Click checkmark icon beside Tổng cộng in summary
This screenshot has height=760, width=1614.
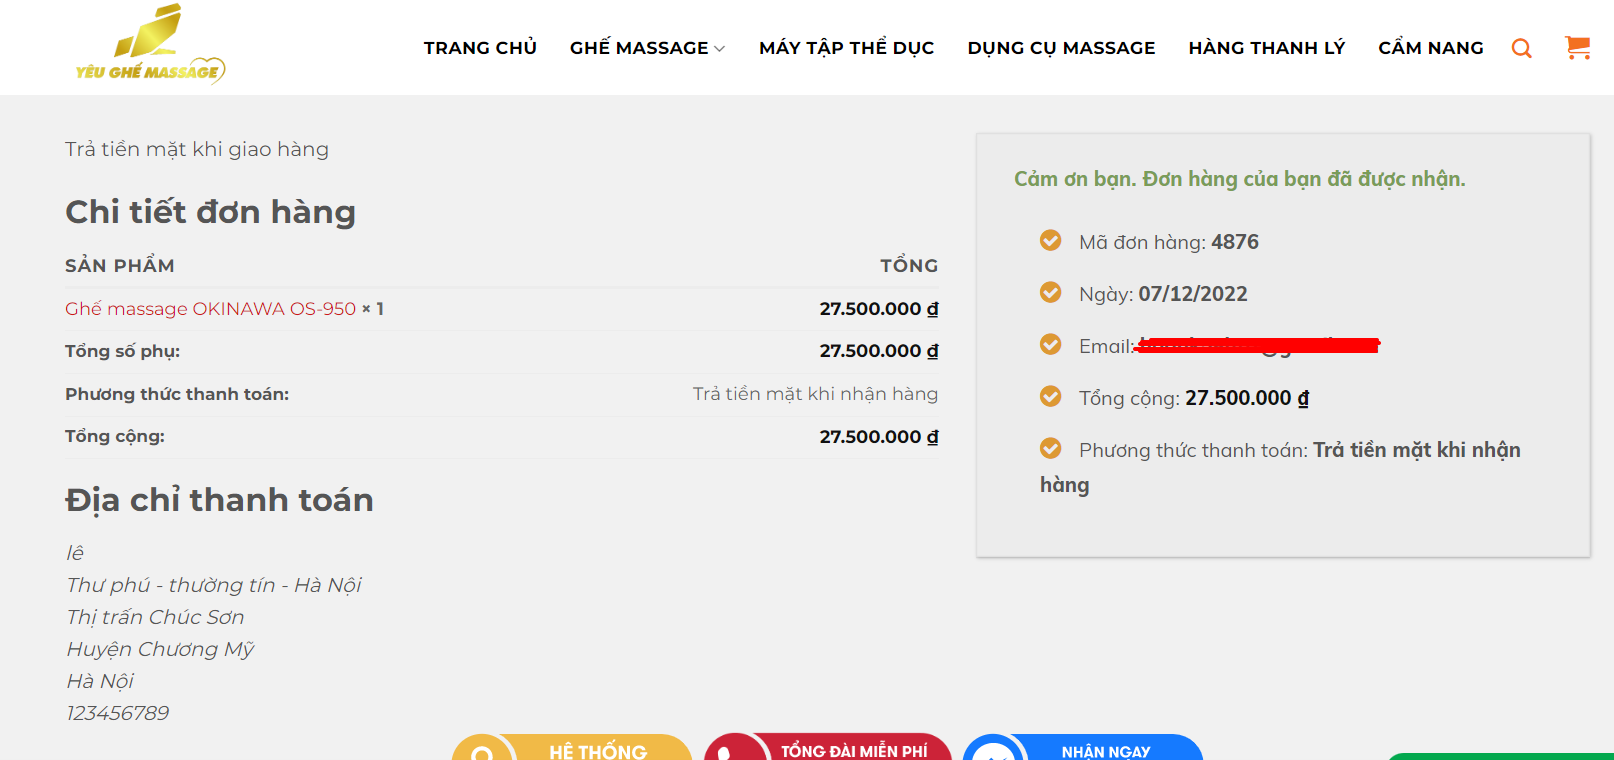click(x=1050, y=396)
